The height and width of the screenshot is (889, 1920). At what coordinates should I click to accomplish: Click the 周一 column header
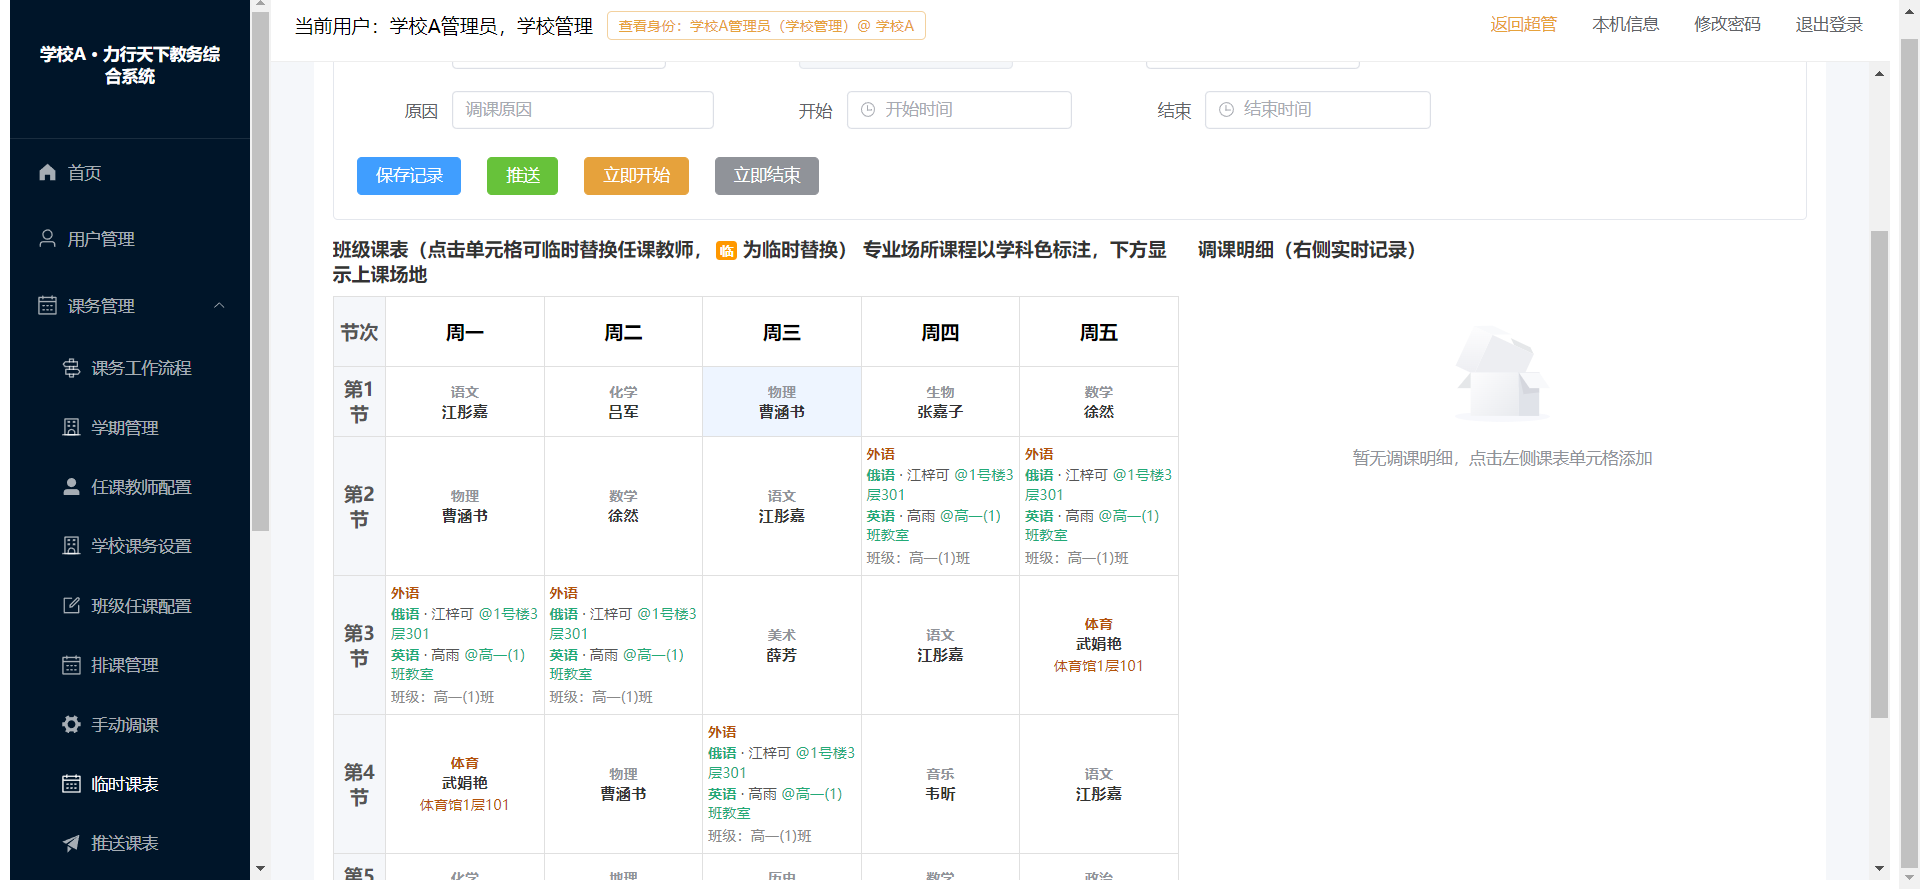465,332
